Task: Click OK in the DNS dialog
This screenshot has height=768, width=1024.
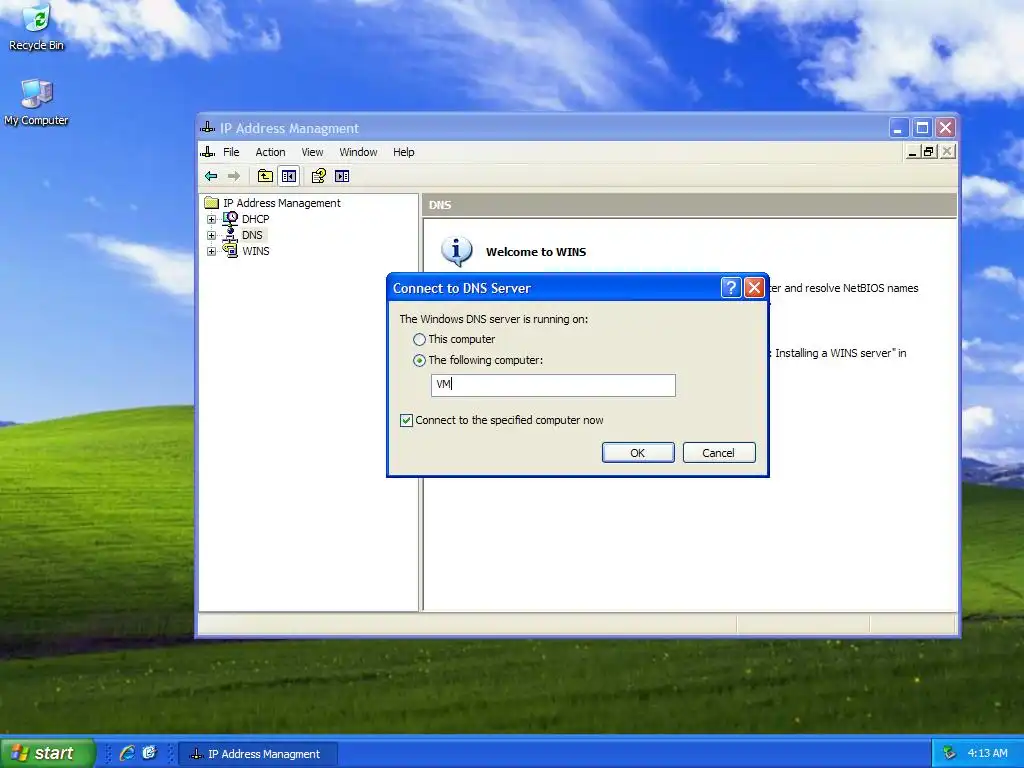Action: click(x=638, y=453)
